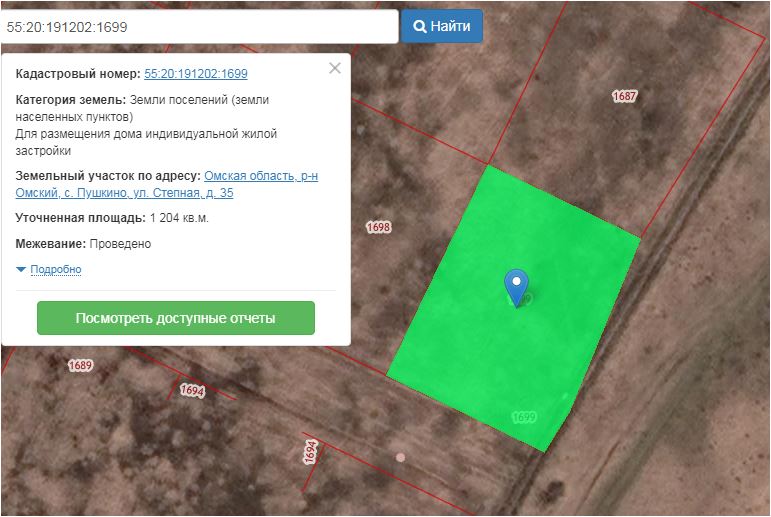Screen dimensions: 771x517
Task: Click the parcel label 1698
Action: [x=379, y=227]
